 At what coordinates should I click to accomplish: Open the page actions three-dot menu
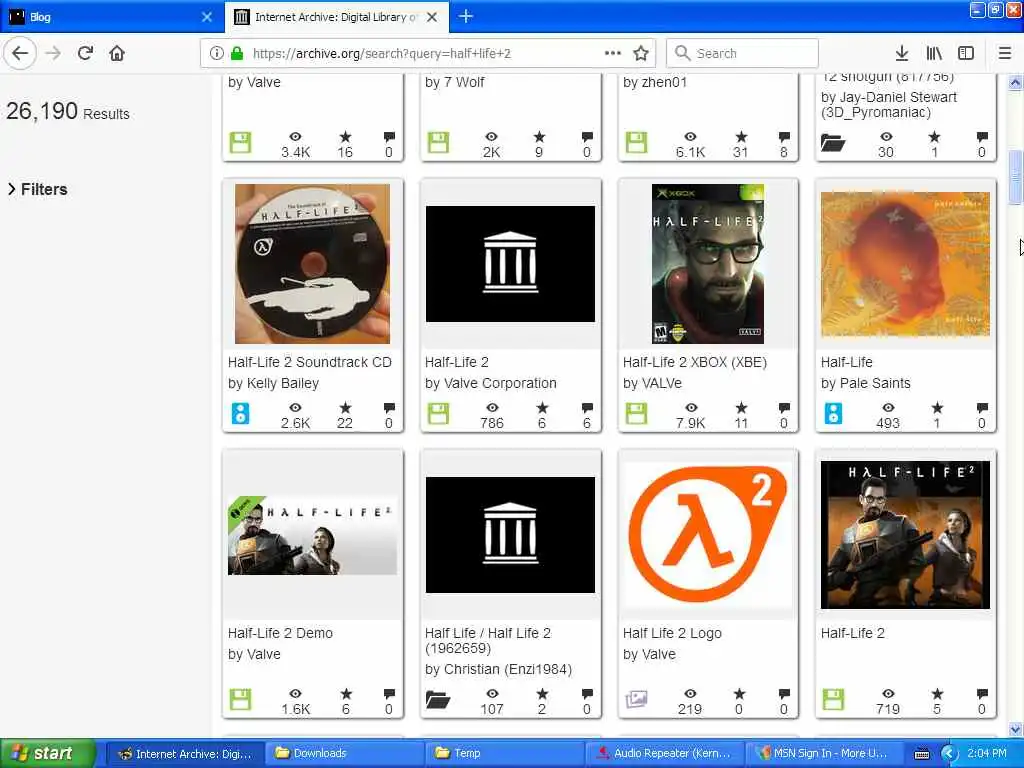(x=612, y=54)
